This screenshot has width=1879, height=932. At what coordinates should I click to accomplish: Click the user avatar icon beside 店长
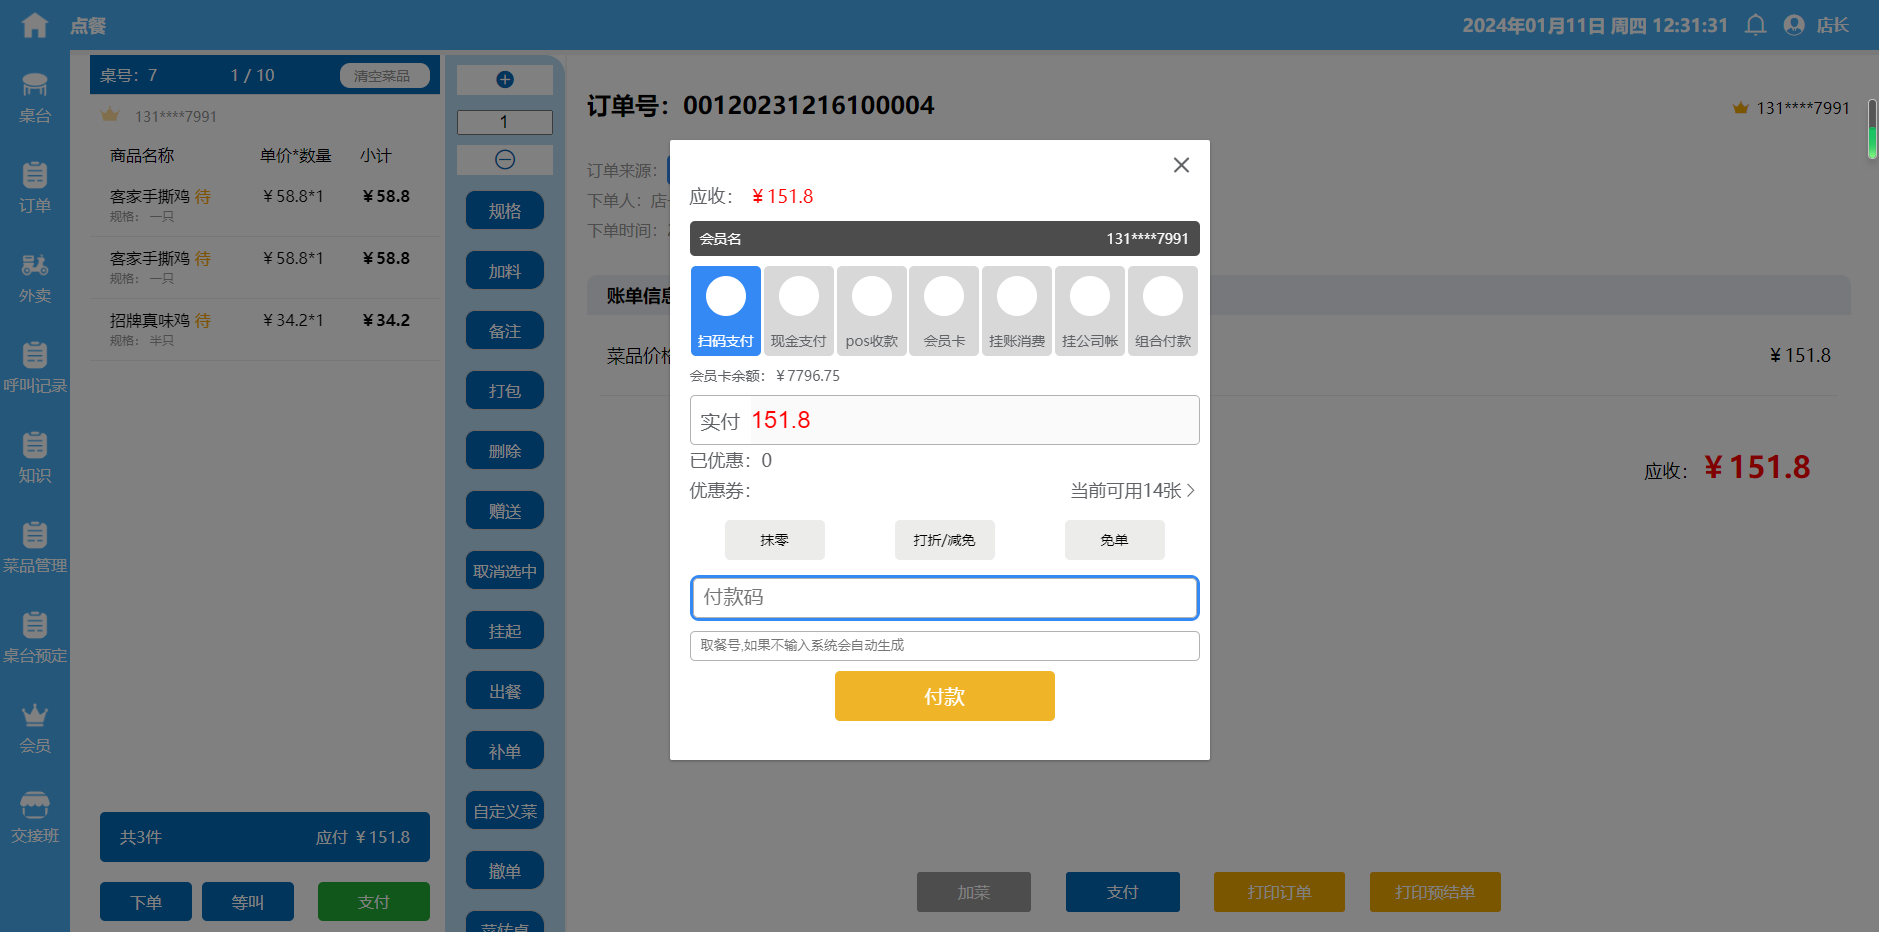[1794, 25]
